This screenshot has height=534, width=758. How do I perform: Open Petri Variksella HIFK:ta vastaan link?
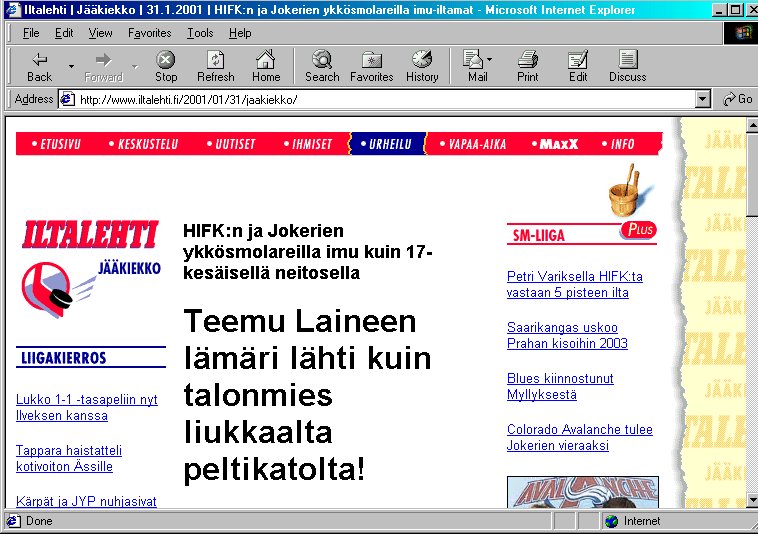pyautogui.click(x=575, y=284)
